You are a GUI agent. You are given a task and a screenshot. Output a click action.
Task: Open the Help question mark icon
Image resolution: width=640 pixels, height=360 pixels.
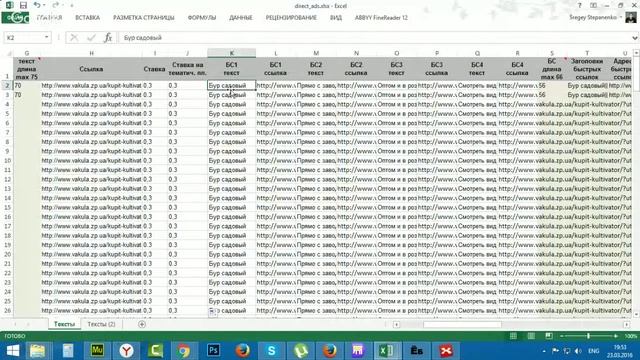coord(579,5)
